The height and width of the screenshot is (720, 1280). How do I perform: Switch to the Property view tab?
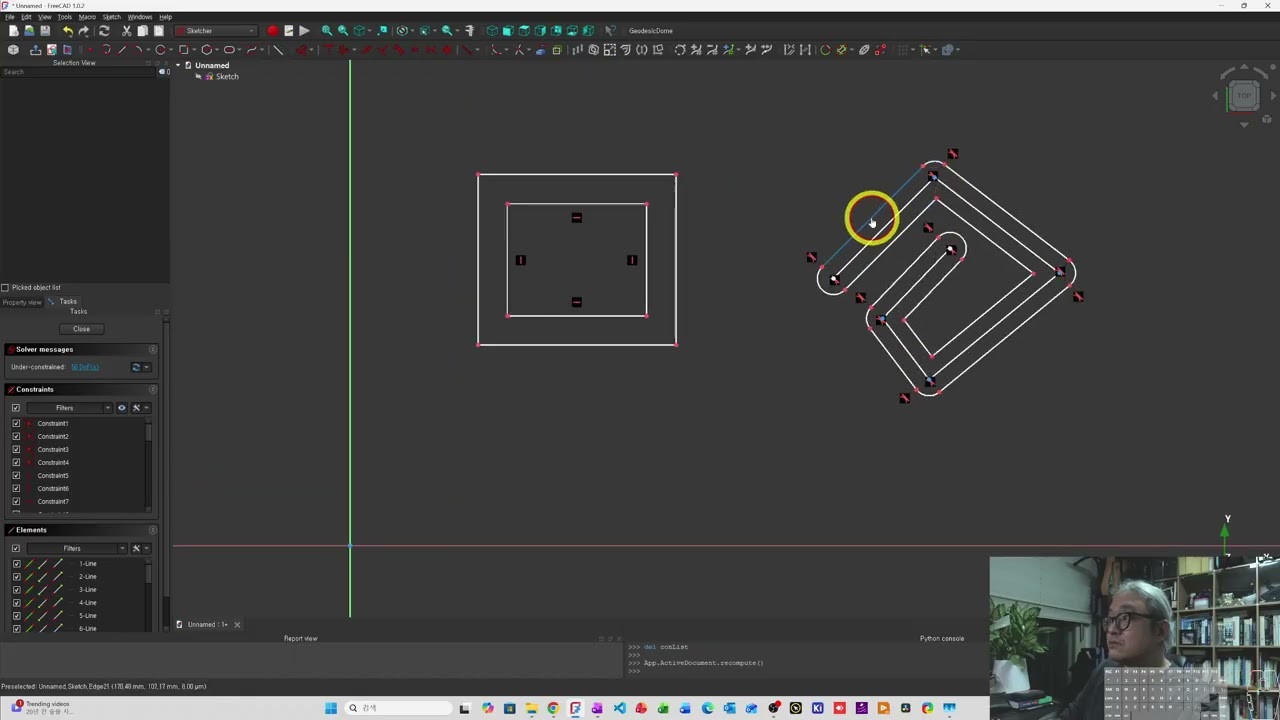coord(22,302)
